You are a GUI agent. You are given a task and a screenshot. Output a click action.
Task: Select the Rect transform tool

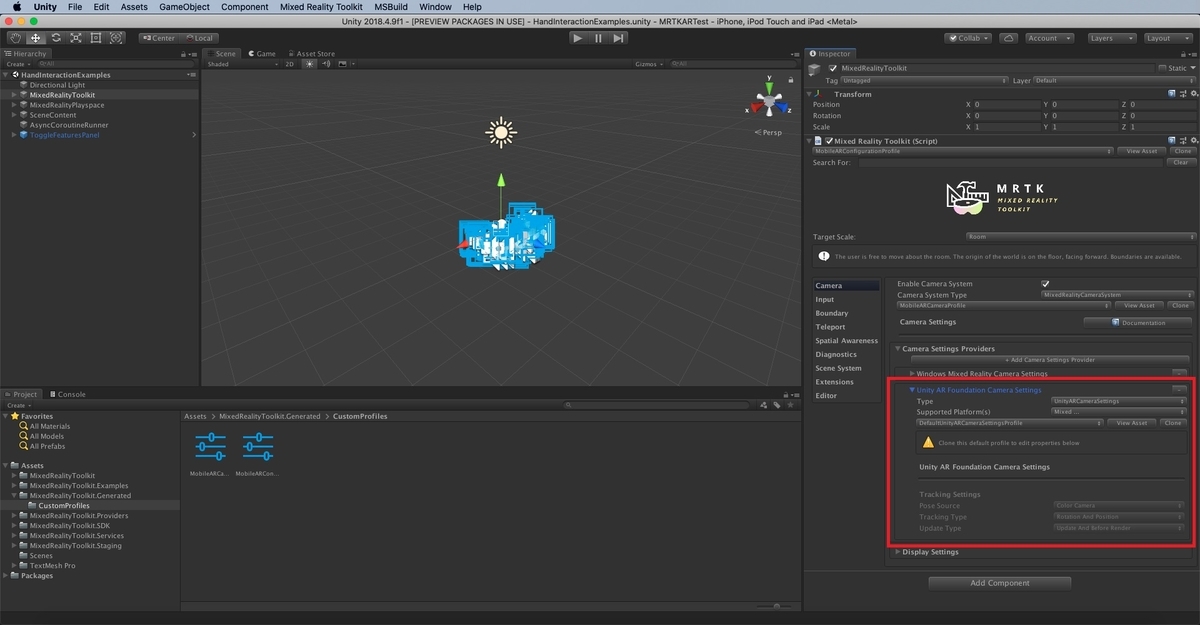point(95,38)
